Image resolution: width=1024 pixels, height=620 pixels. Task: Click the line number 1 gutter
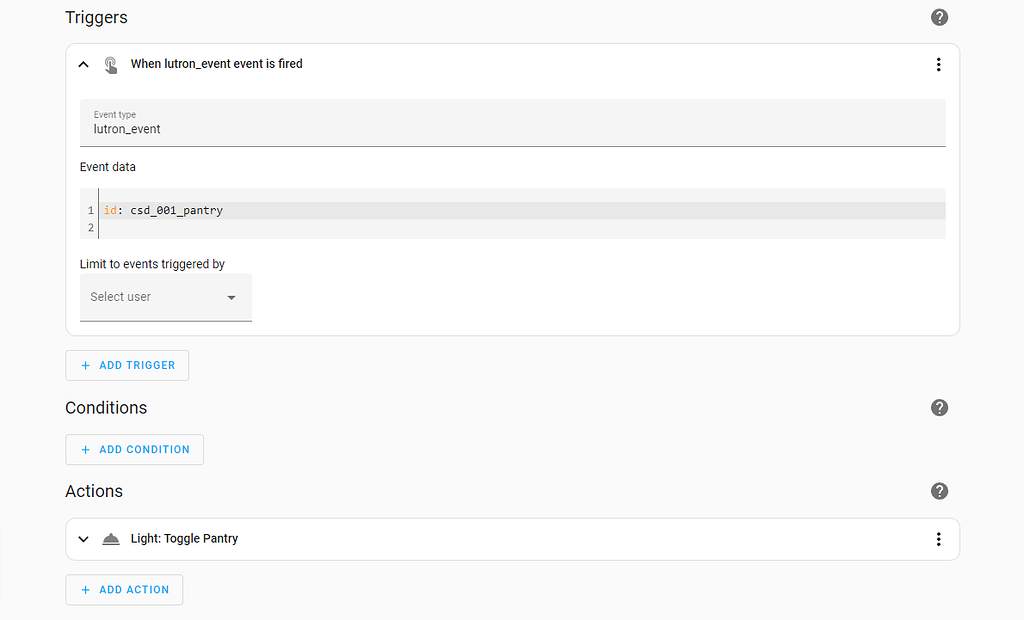pos(90,211)
